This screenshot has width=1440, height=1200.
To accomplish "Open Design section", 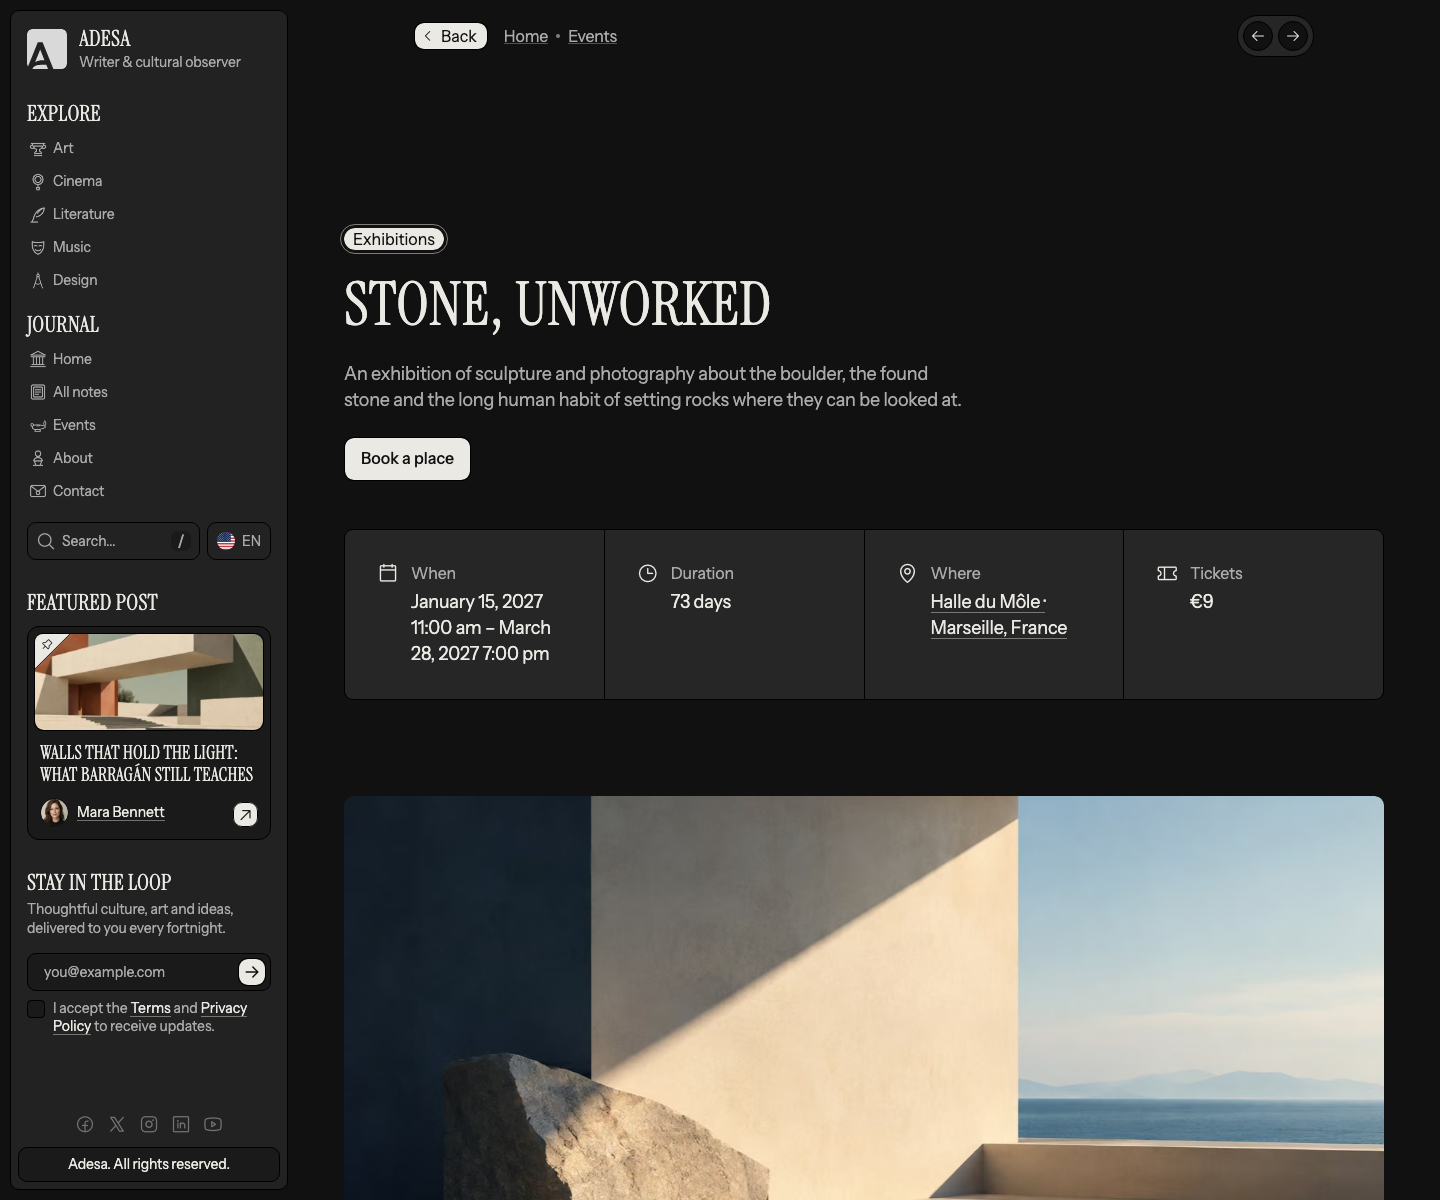I will 64,280.
